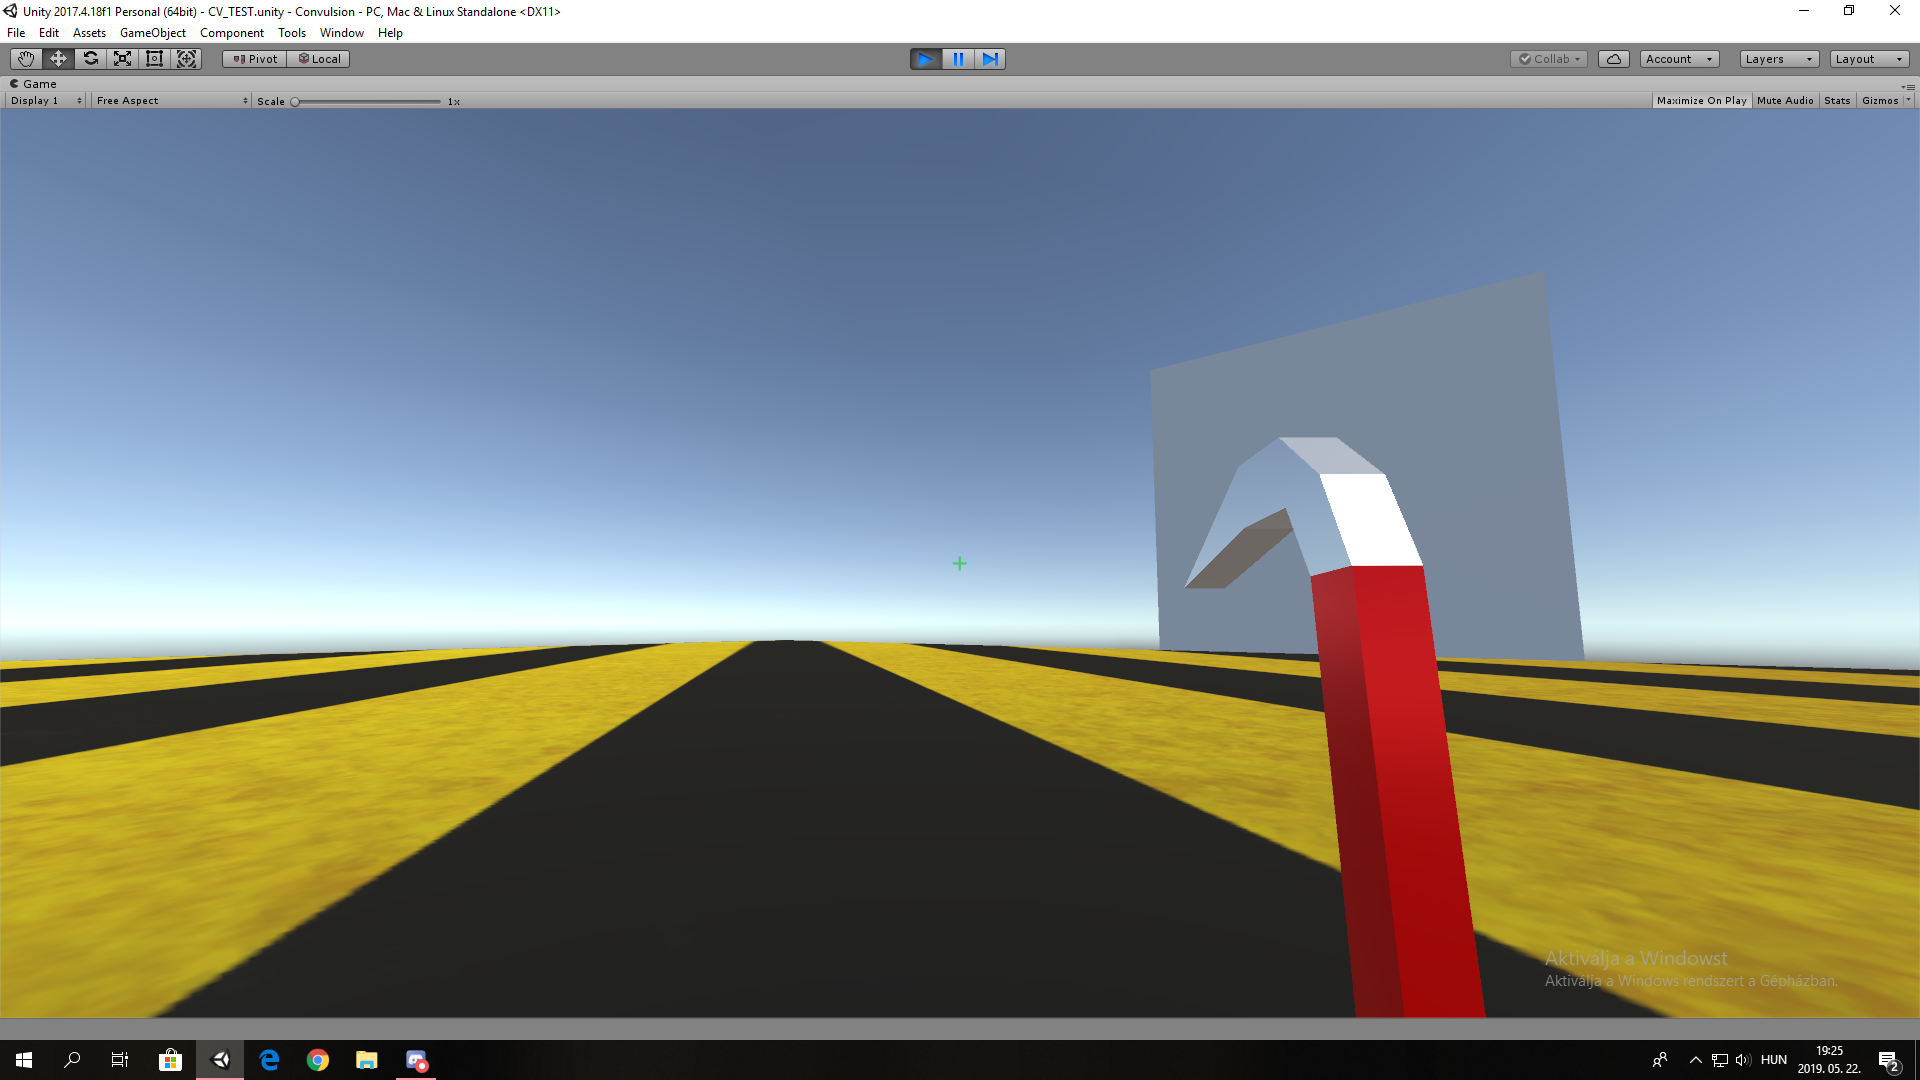Image resolution: width=1920 pixels, height=1080 pixels.
Task: Step forward one frame
Action: 990,59
